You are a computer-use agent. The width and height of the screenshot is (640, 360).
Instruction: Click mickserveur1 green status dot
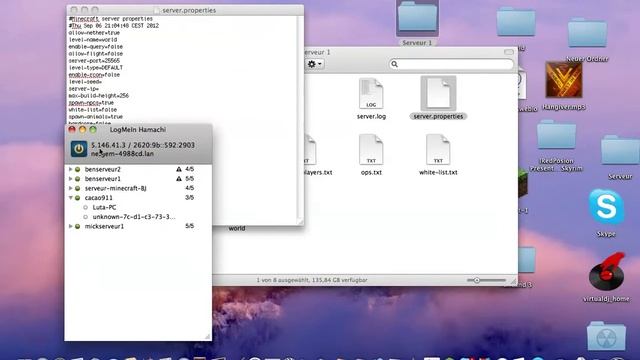[78, 226]
